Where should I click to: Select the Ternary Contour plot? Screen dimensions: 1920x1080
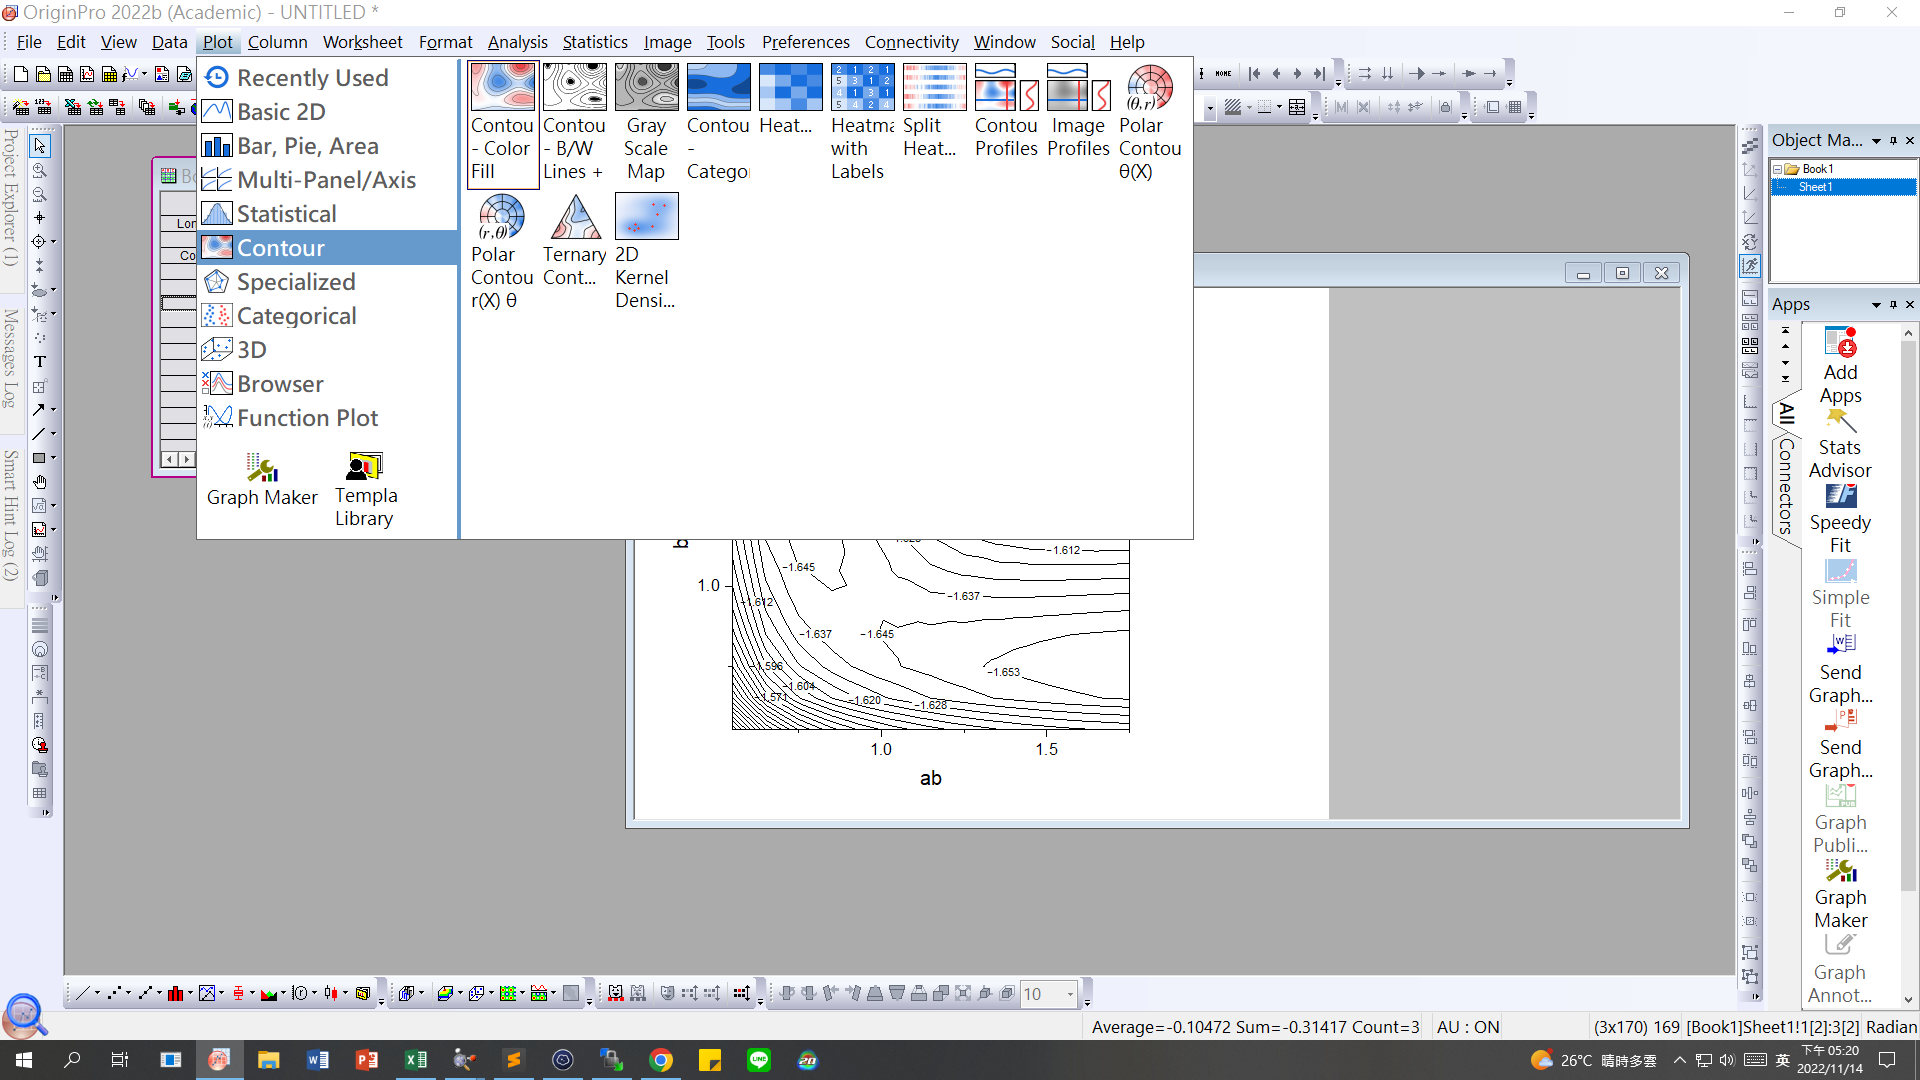(x=574, y=241)
